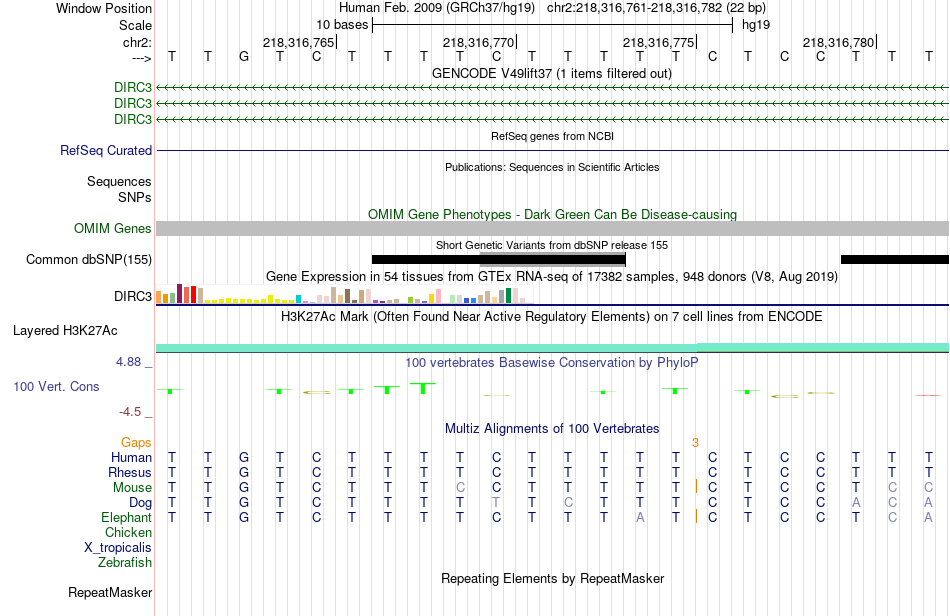The width and height of the screenshot is (950, 616).
Task: Click the orange Gaps label
Action: tap(136, 442)
